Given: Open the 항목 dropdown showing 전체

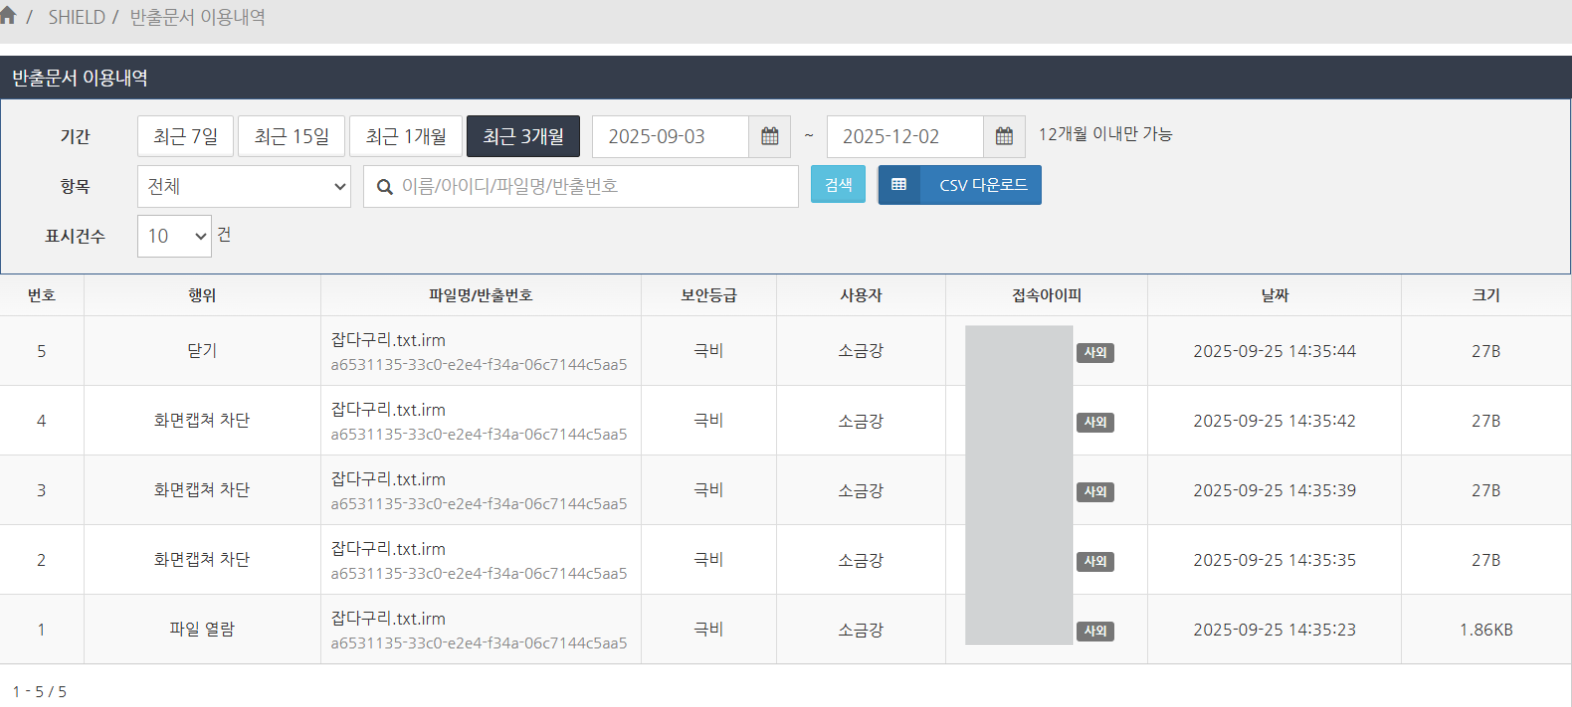Looking at the screenshot, I should pyautogui.click(x=244, y=187).
